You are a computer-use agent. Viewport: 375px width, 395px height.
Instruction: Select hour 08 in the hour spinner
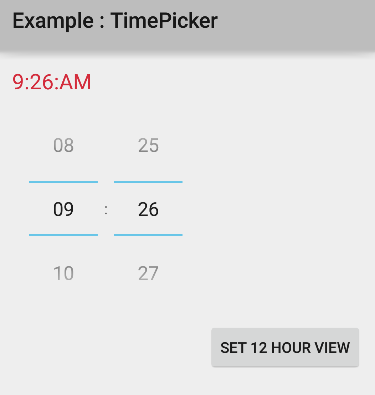(63, 146)
